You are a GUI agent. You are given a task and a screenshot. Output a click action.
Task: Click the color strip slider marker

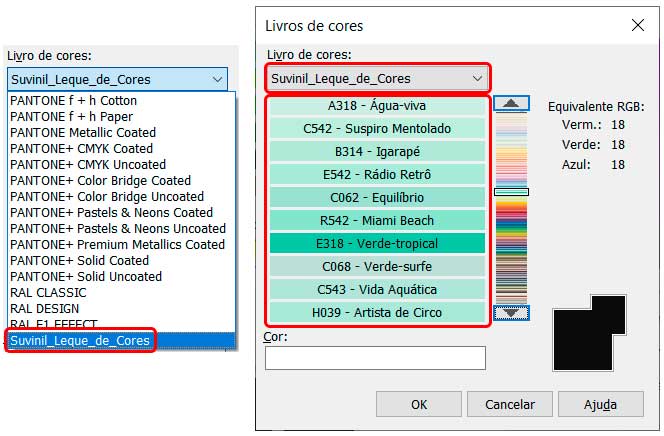[x=512, y=192]
